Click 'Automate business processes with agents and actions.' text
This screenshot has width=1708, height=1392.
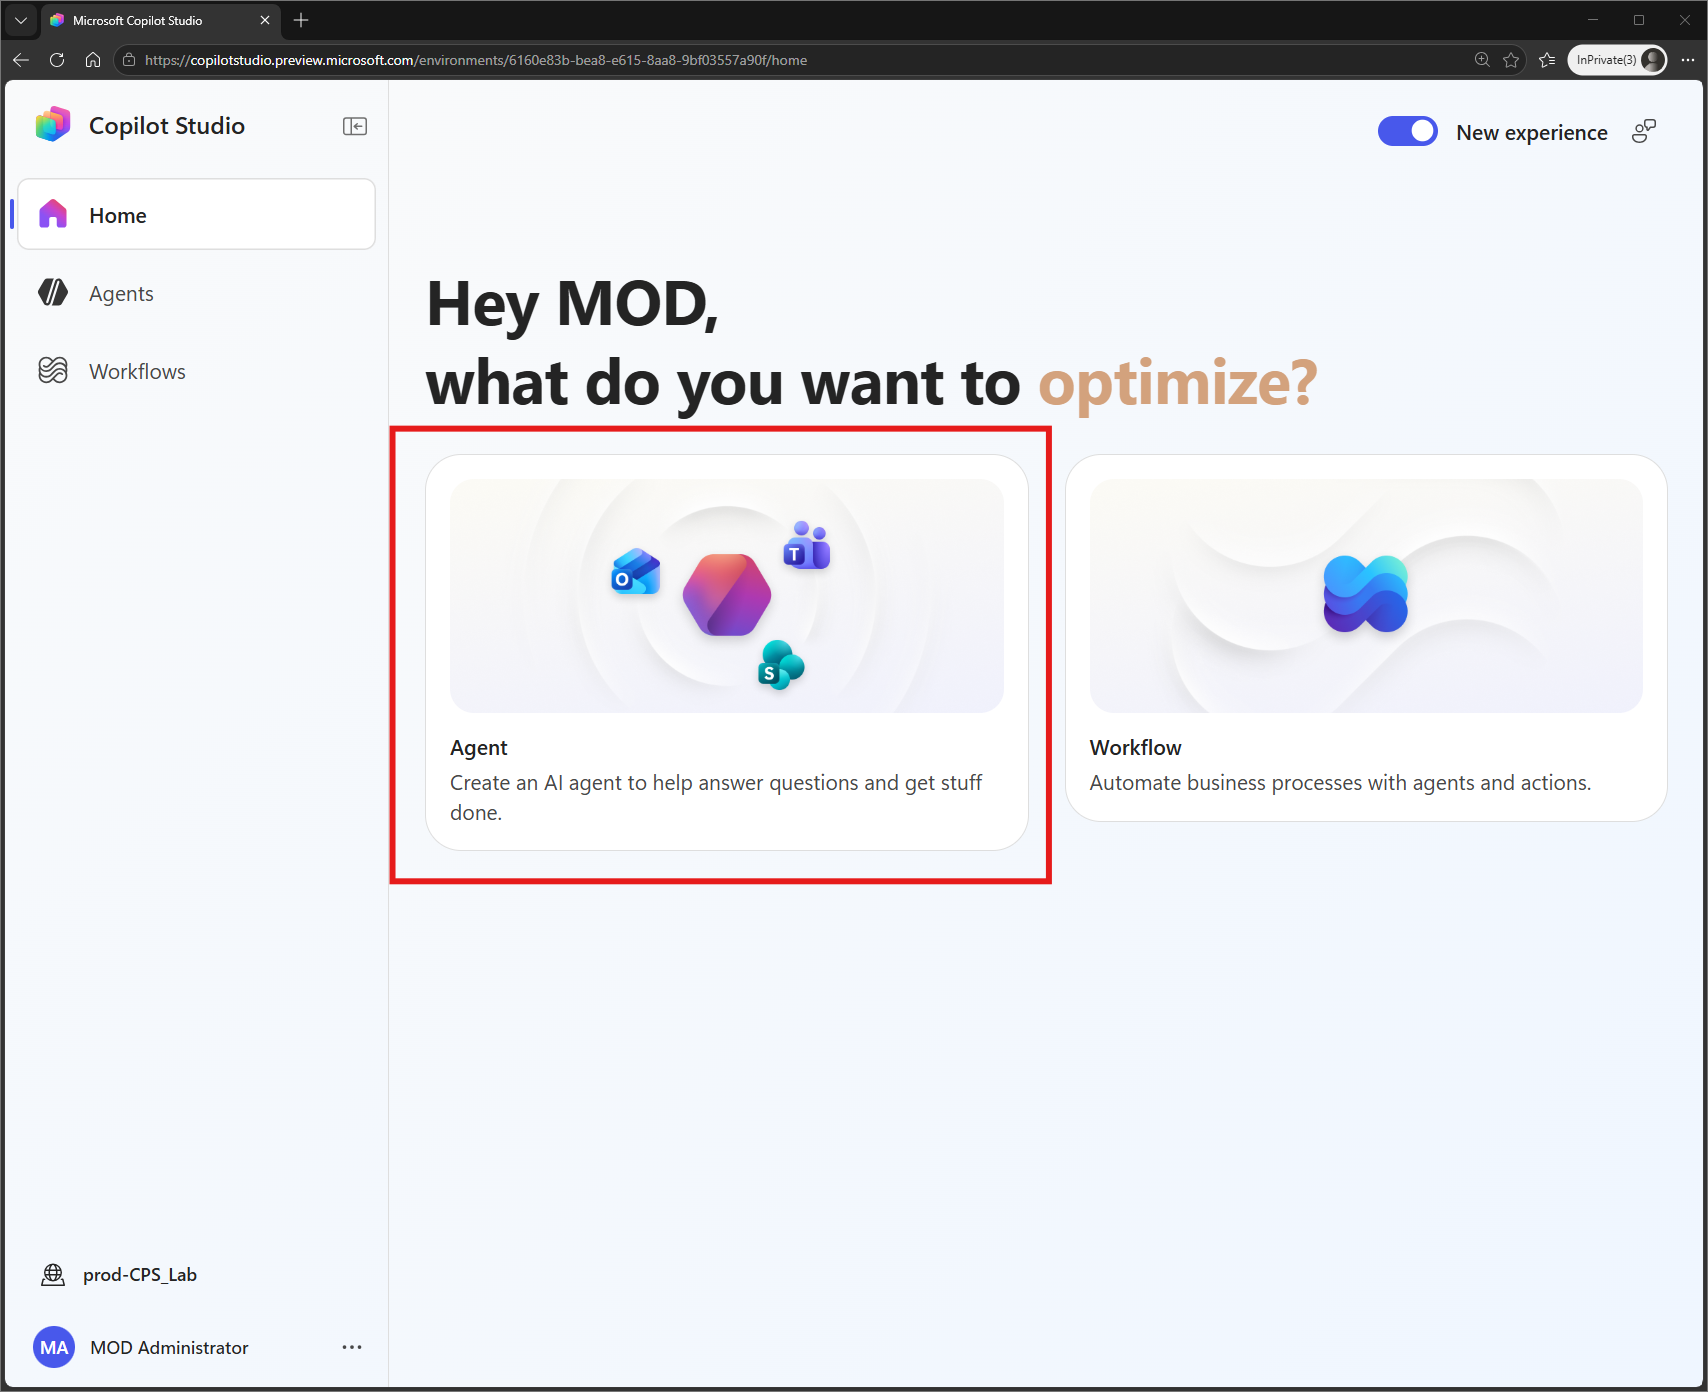(1340, 782)
